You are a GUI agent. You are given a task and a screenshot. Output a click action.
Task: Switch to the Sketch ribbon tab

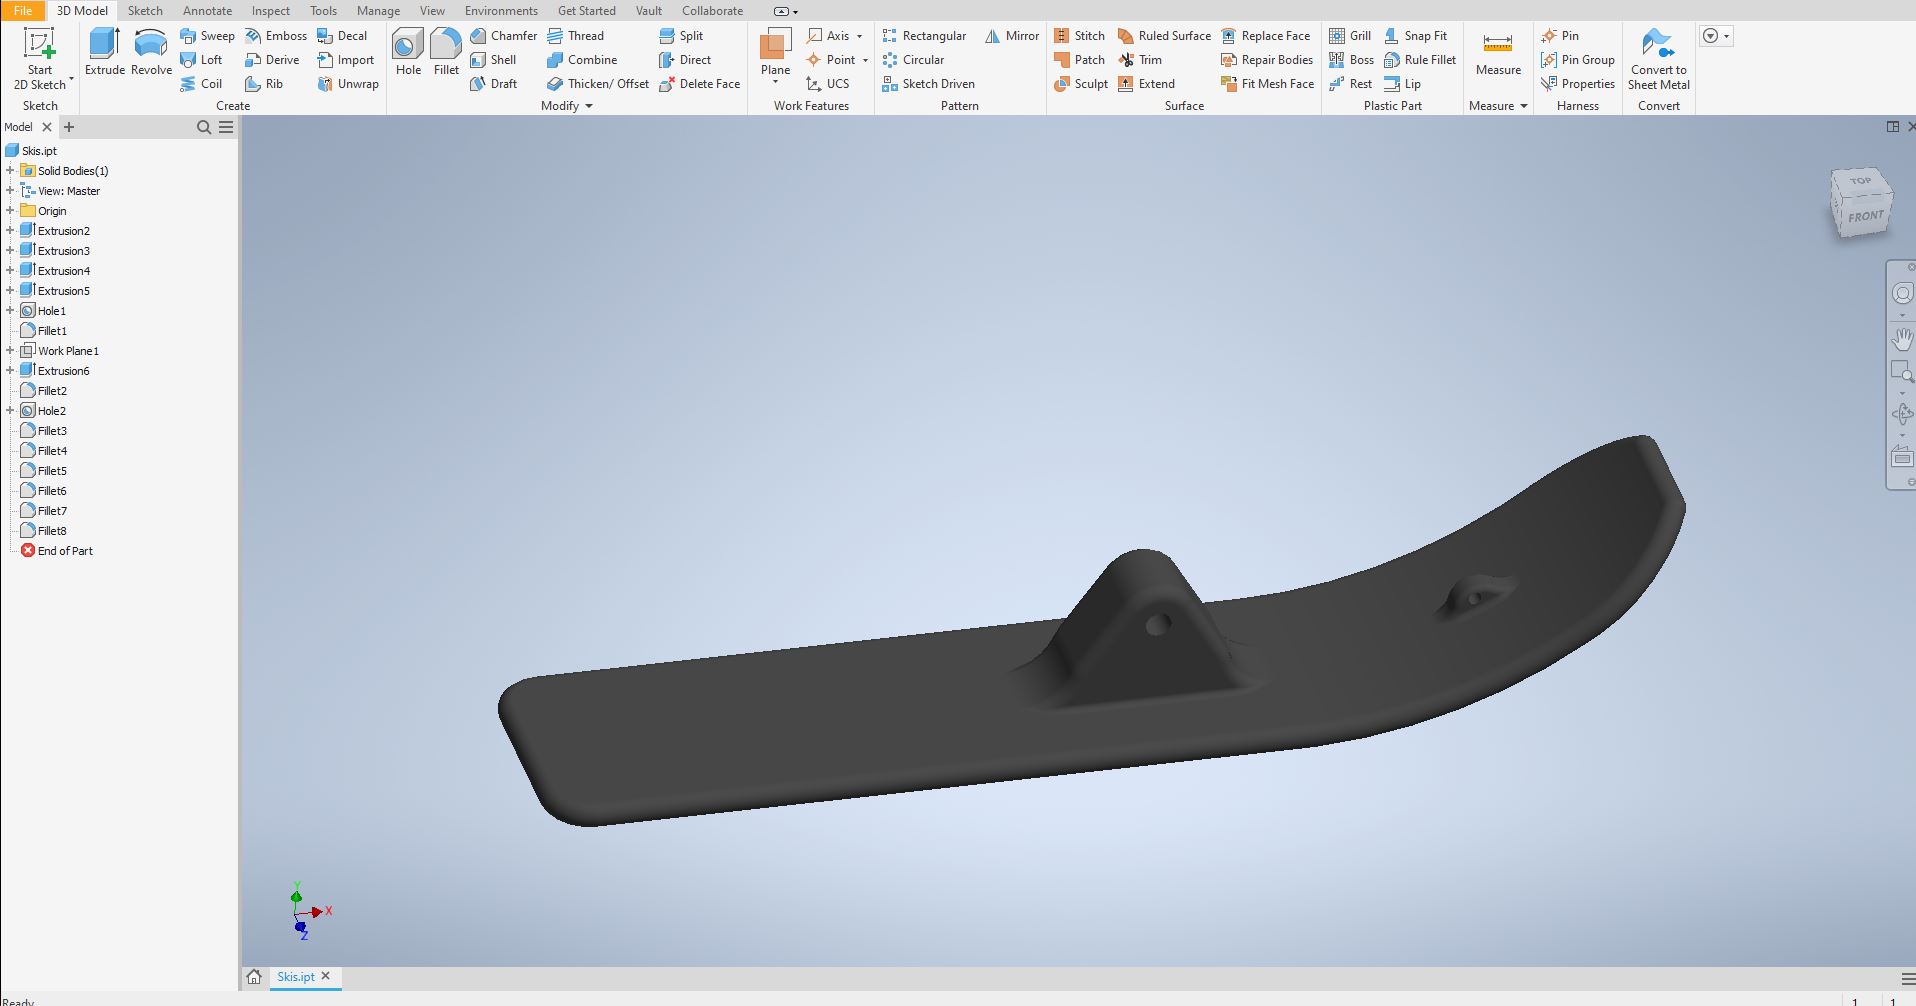point(145,11)
